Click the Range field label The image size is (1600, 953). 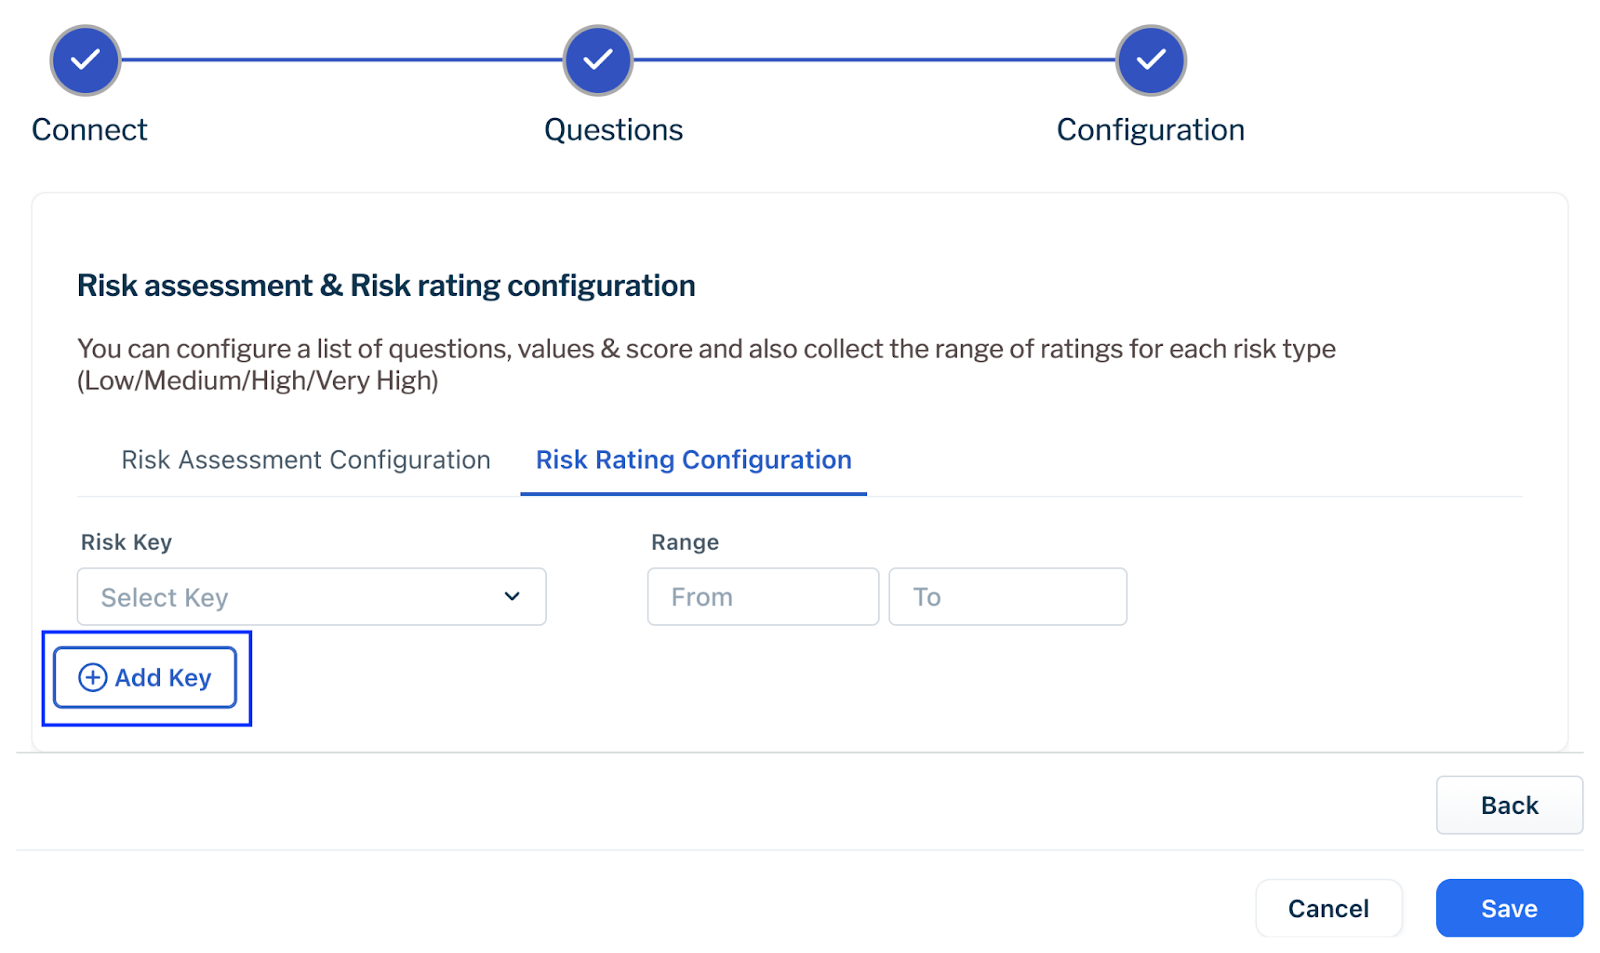pos(685,542)
